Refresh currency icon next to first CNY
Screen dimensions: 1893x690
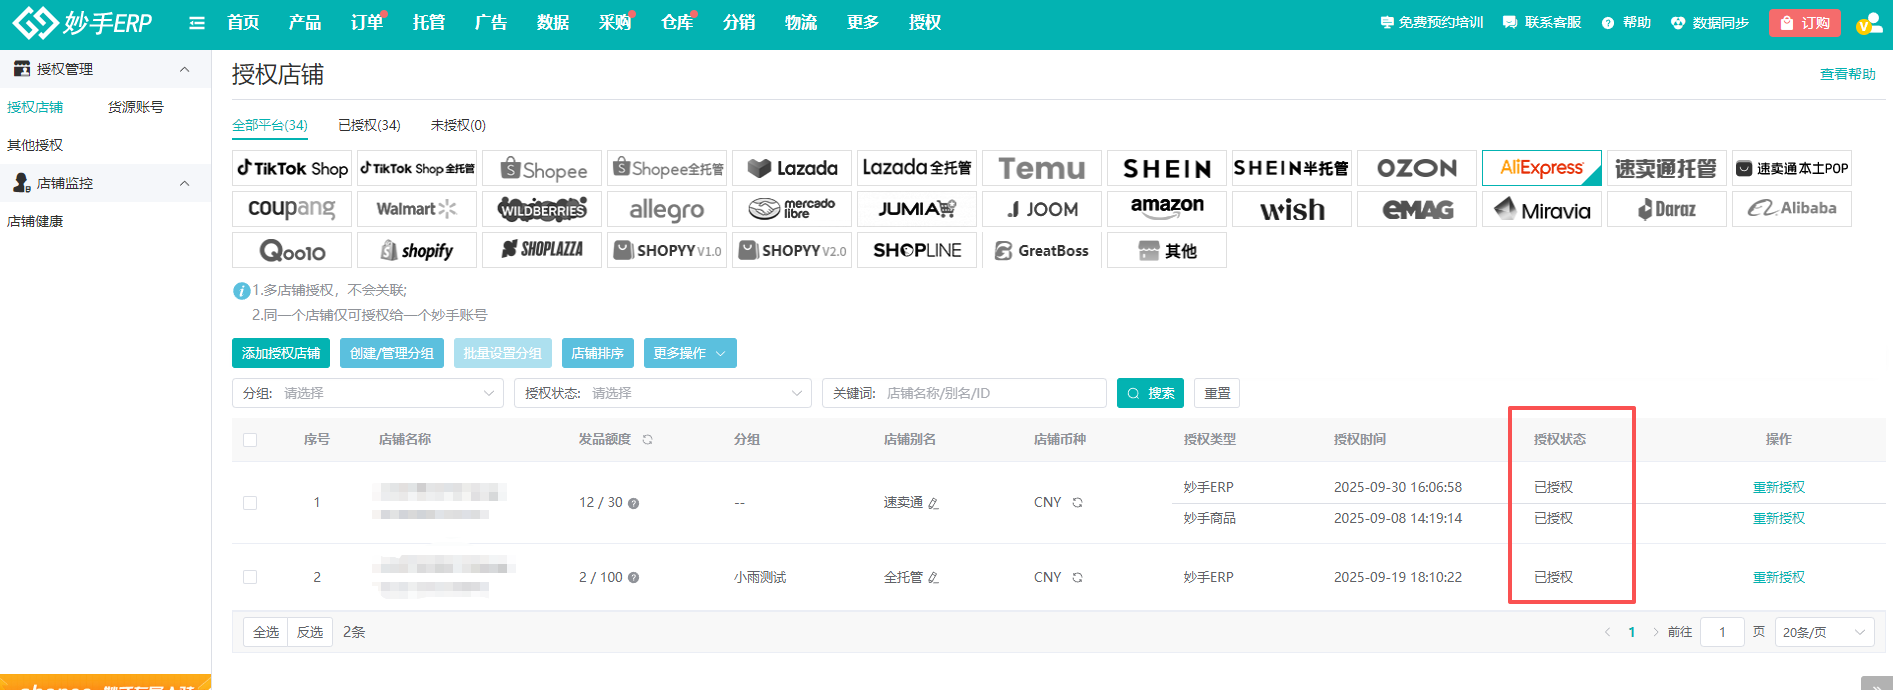coord(1077,503)
